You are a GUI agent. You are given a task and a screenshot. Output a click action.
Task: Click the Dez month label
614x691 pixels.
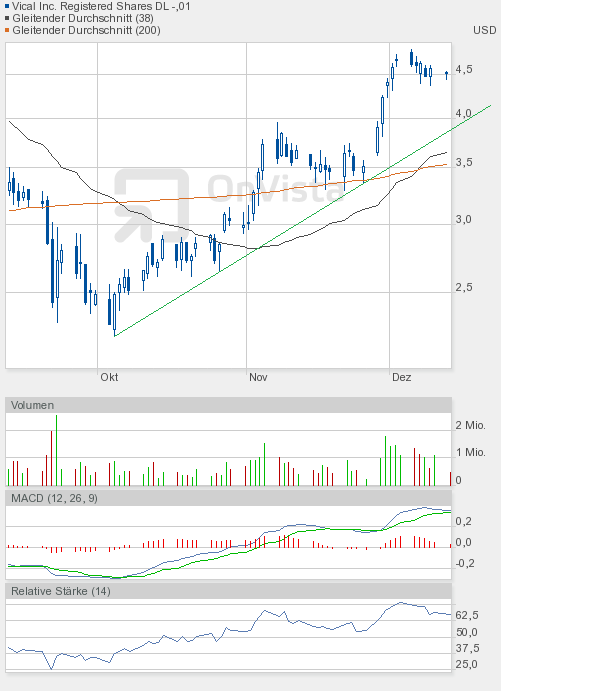(402, 377)
